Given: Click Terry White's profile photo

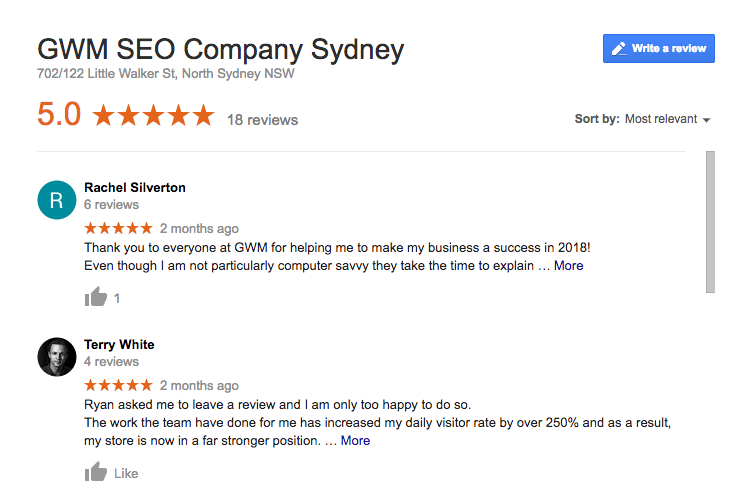Looking at the screenshot, I should pos(56,356).
